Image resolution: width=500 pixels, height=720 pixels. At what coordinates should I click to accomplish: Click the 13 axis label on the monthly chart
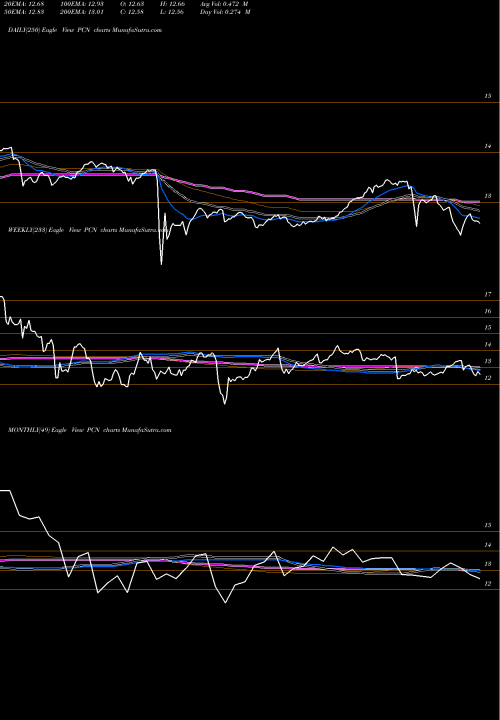click(488, 564)
